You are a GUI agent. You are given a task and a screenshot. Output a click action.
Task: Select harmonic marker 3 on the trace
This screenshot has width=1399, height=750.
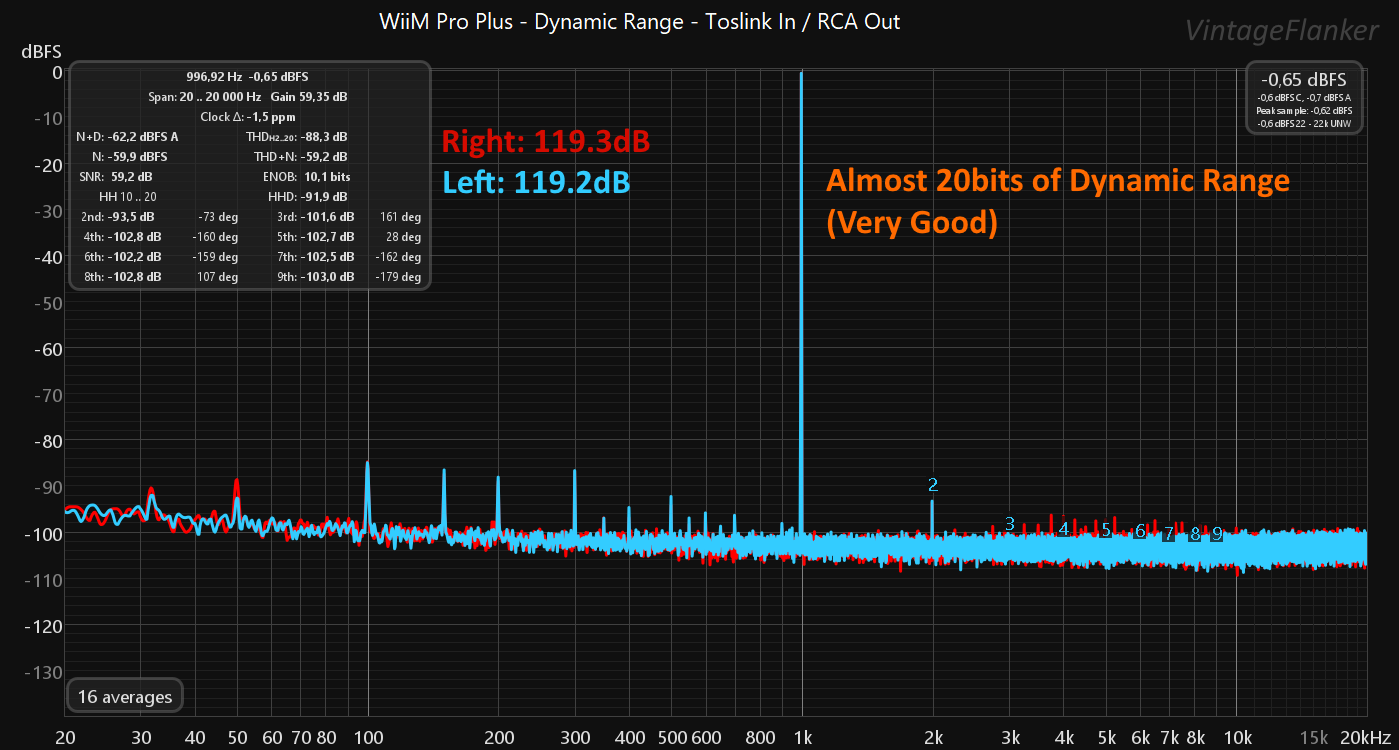[x=1010, y=524]
